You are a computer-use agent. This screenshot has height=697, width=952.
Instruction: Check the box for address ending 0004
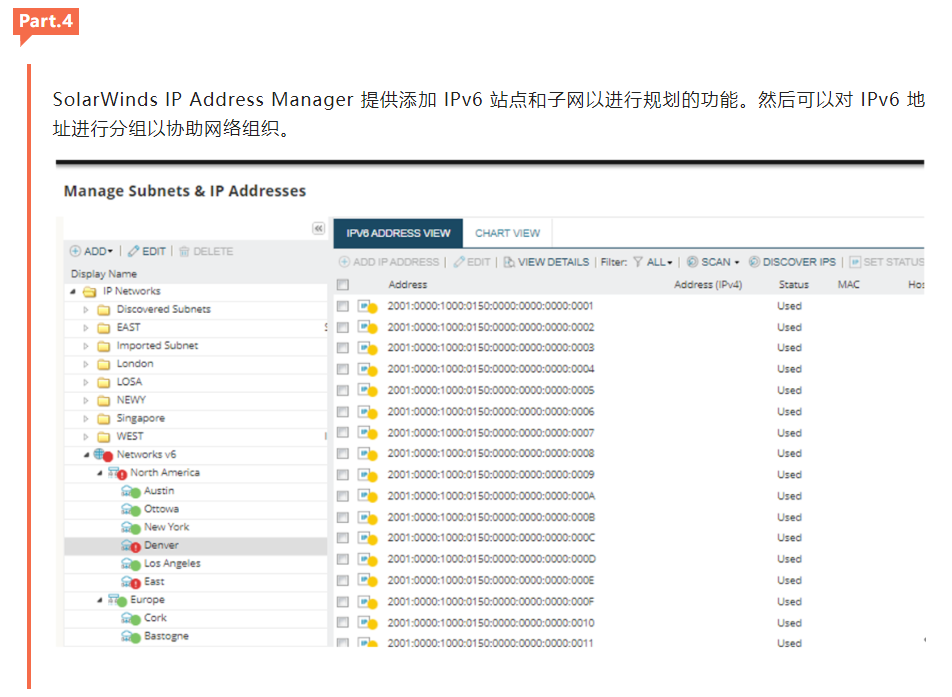[x=343, y=369]
